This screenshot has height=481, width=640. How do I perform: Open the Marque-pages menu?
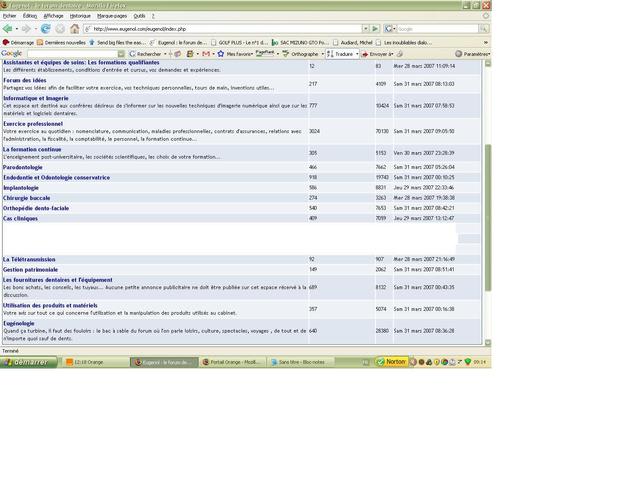(112, 16)
